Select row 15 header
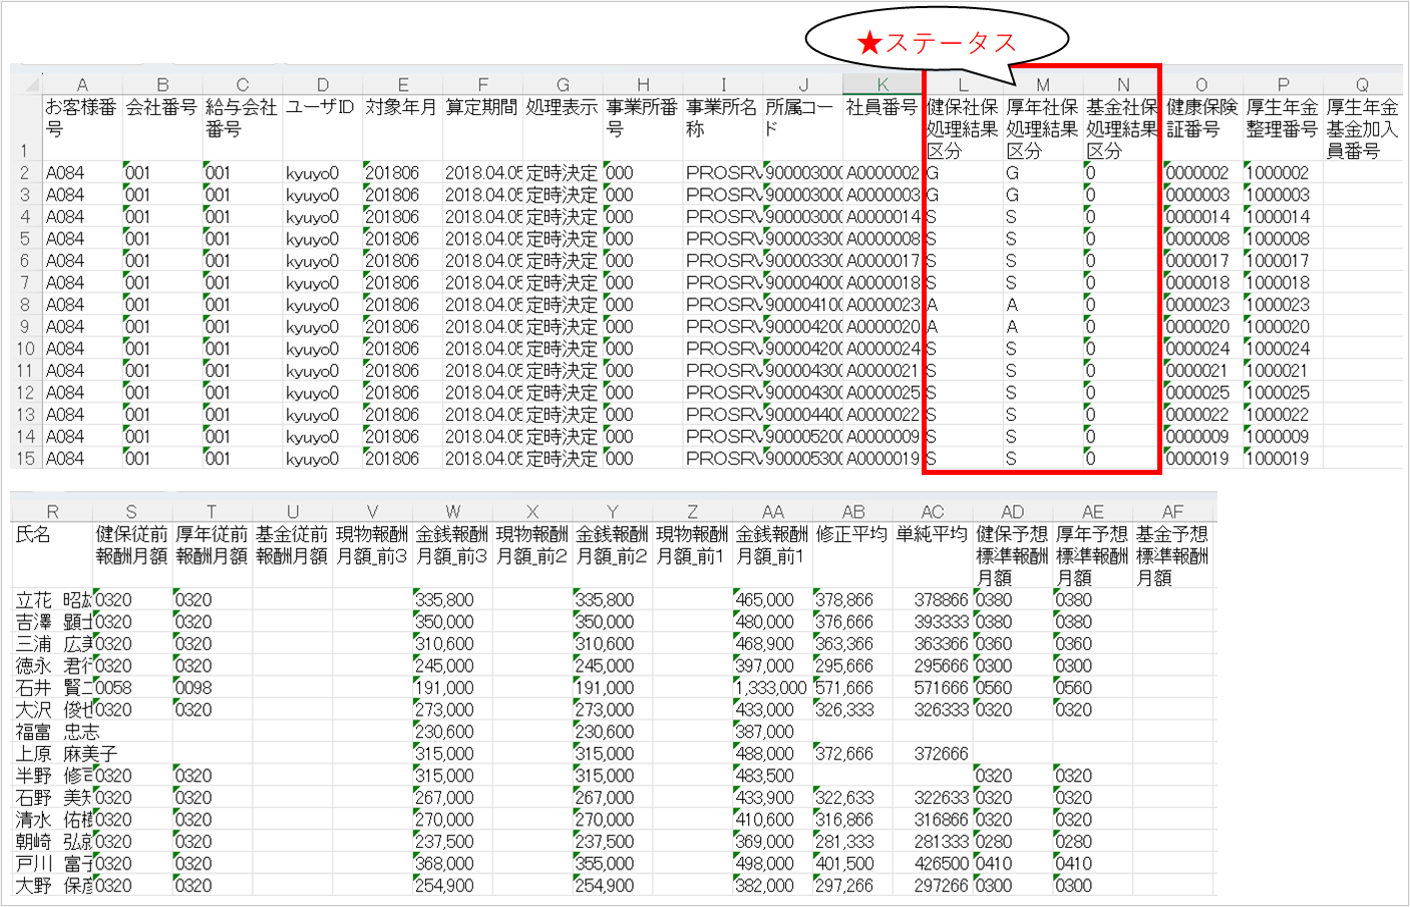Viewport: 1410px width, 907px height. click(x=26, y=458)
